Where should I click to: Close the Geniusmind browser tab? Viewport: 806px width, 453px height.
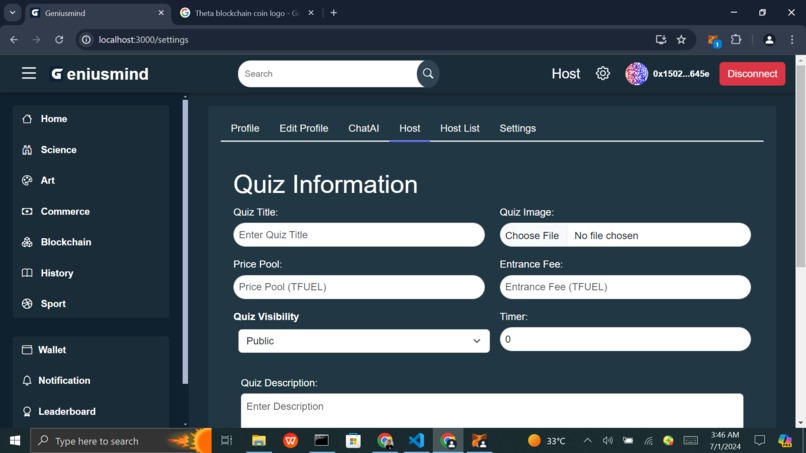pos(161,13)
